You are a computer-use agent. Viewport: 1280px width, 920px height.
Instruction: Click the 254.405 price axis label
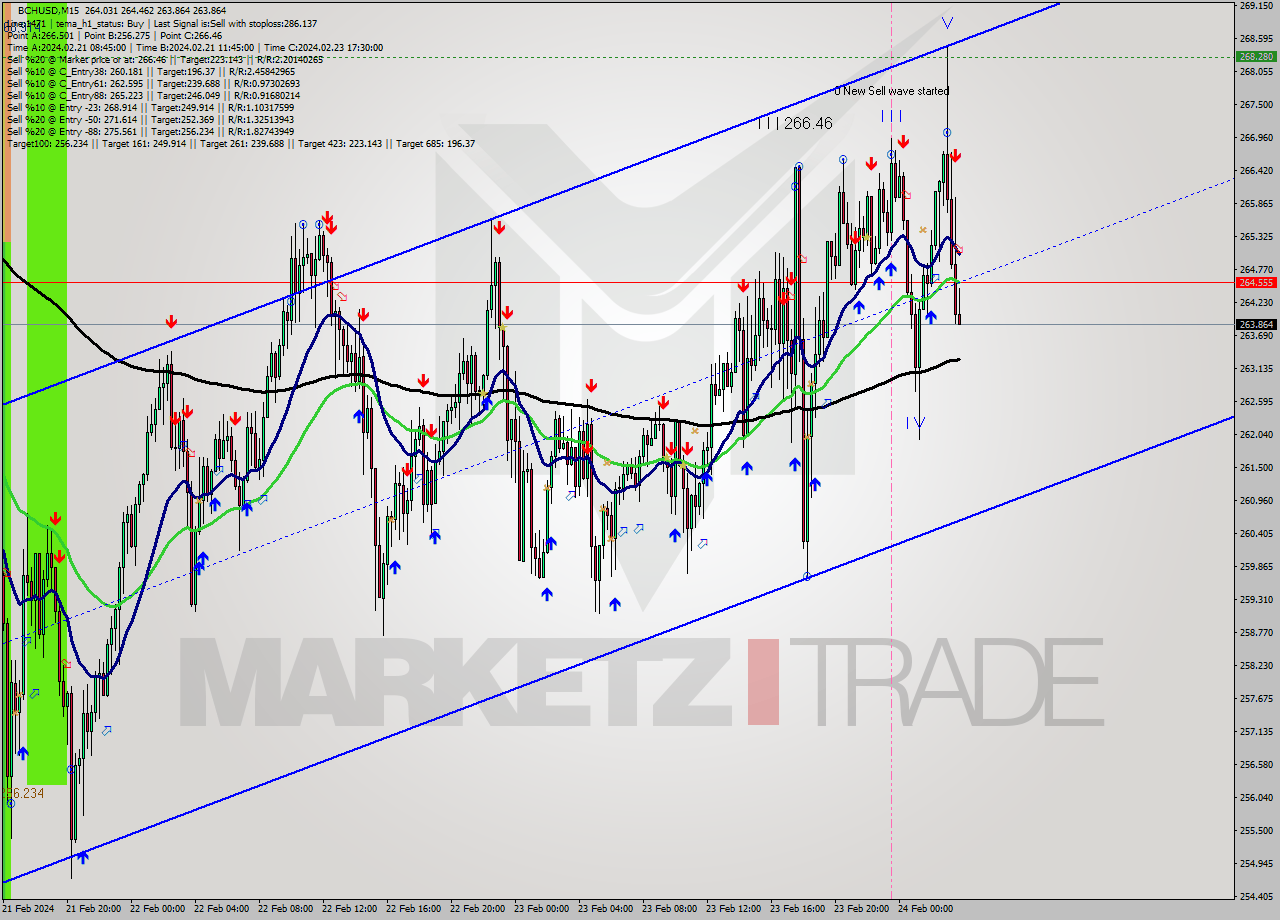(1256, 897)
